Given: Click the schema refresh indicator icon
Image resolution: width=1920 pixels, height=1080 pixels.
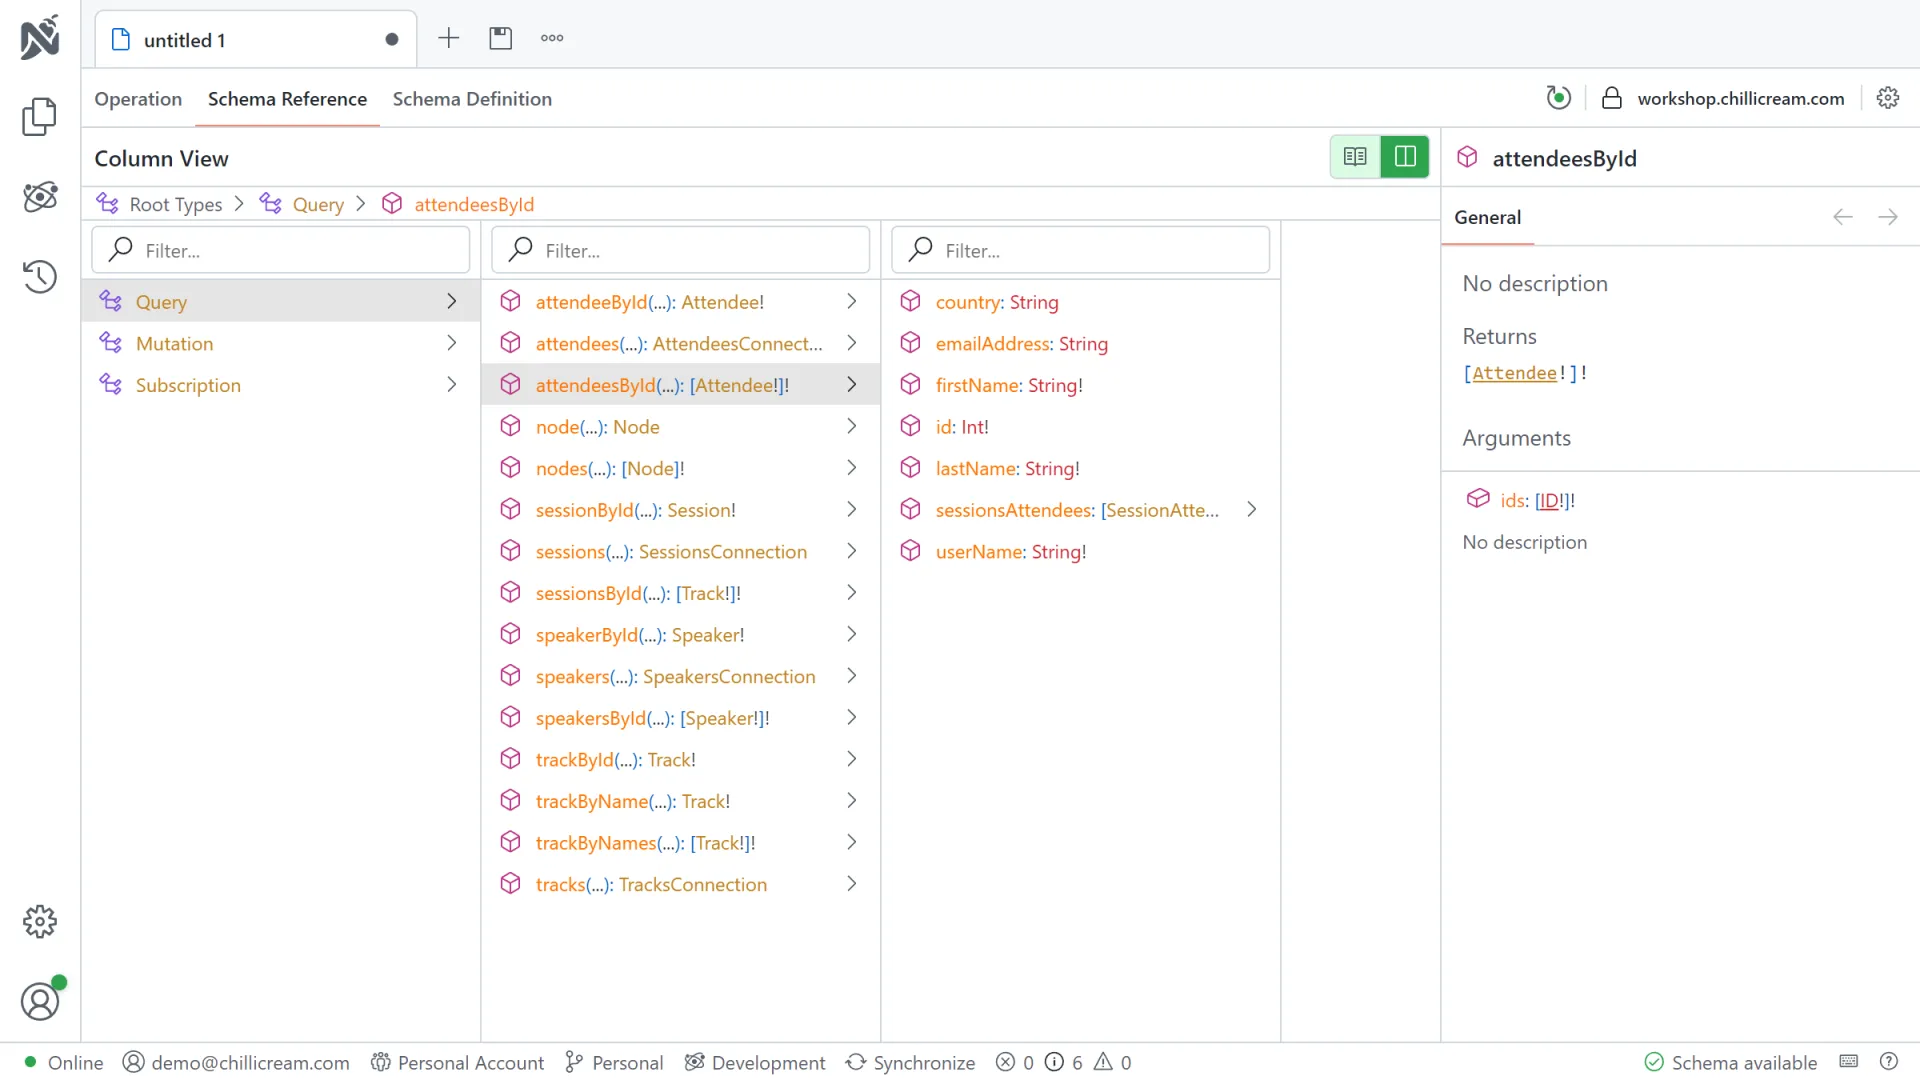Looking at the screenshot, I should click(x=1558, y=98).
